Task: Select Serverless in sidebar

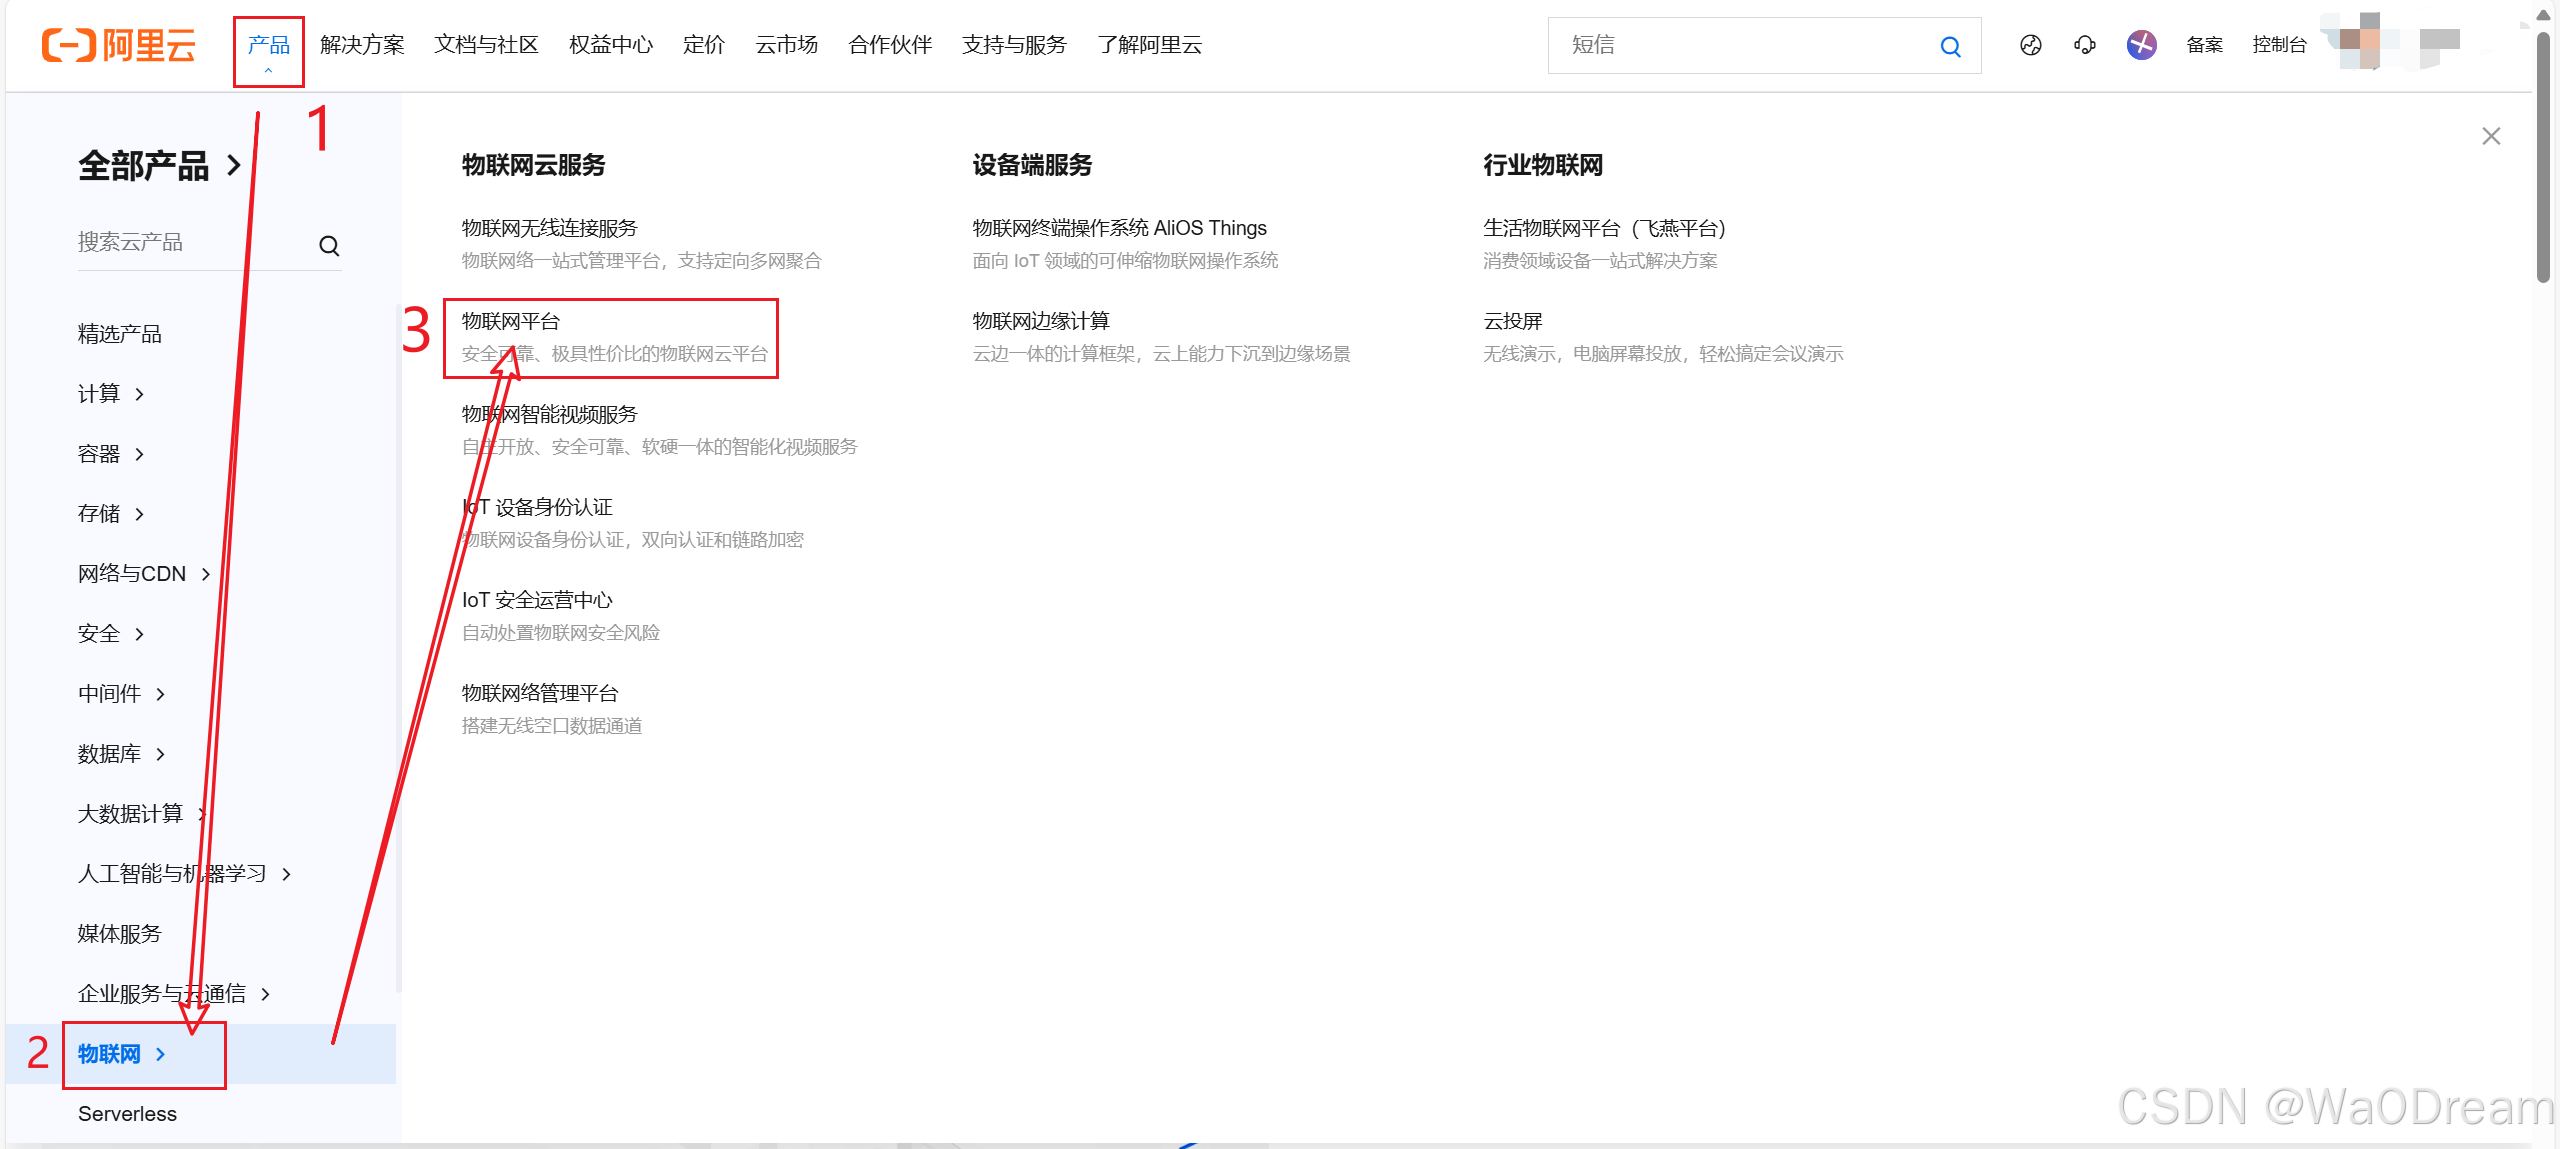Action: tap(127, 1114)
